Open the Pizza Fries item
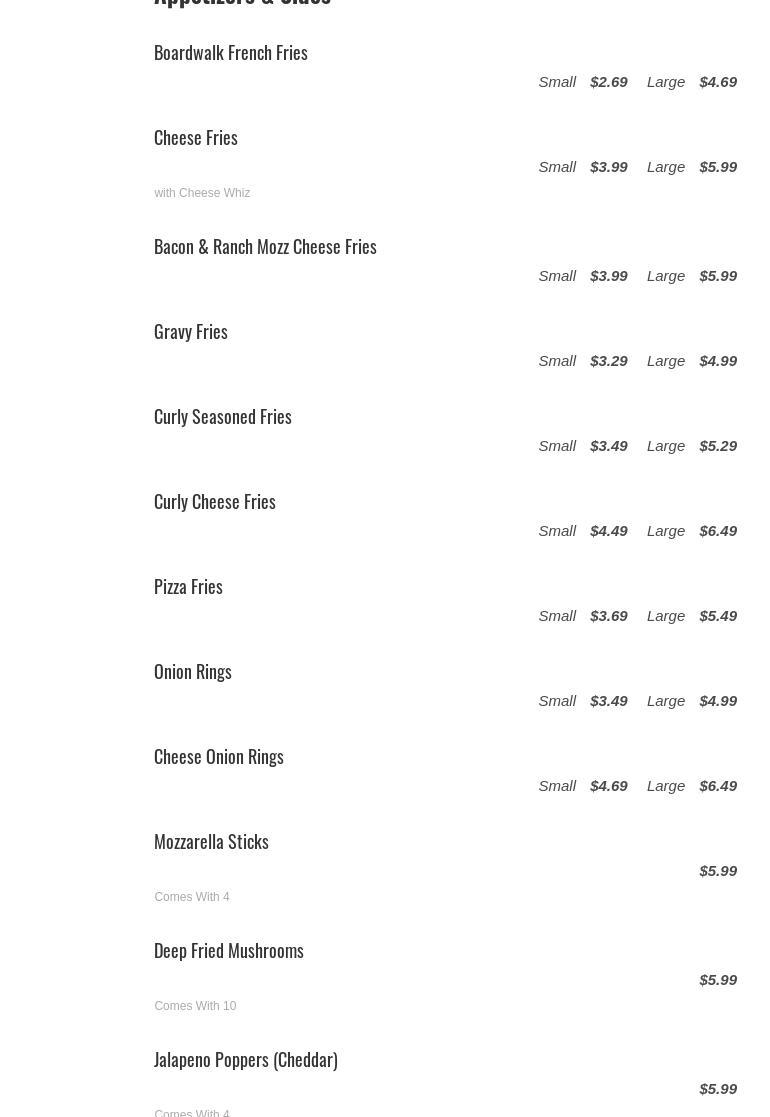 [188, 586]
